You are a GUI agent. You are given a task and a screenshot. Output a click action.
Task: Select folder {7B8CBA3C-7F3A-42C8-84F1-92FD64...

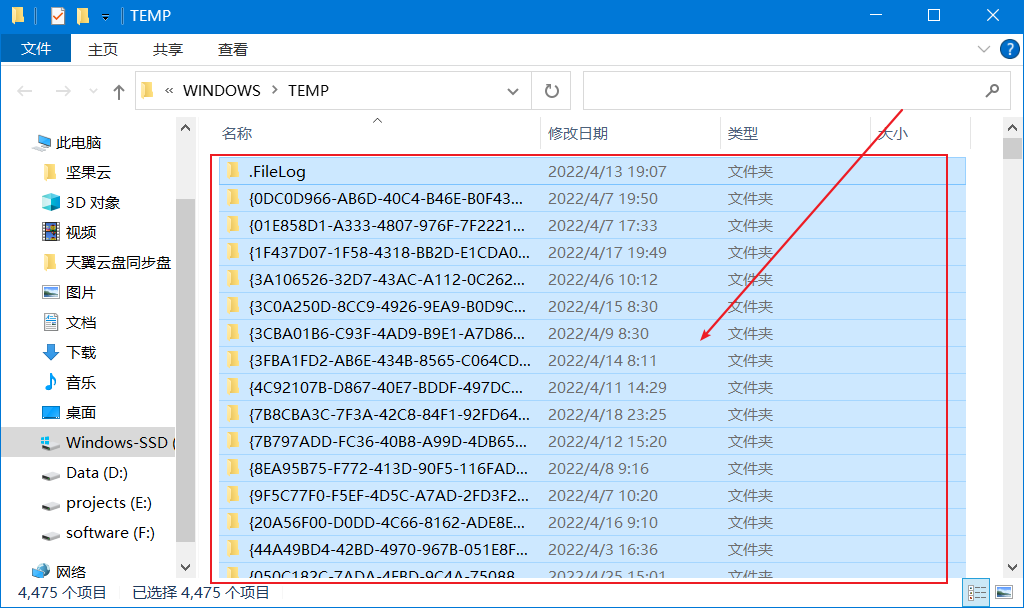pyautogui.click(x=389, y=415)
